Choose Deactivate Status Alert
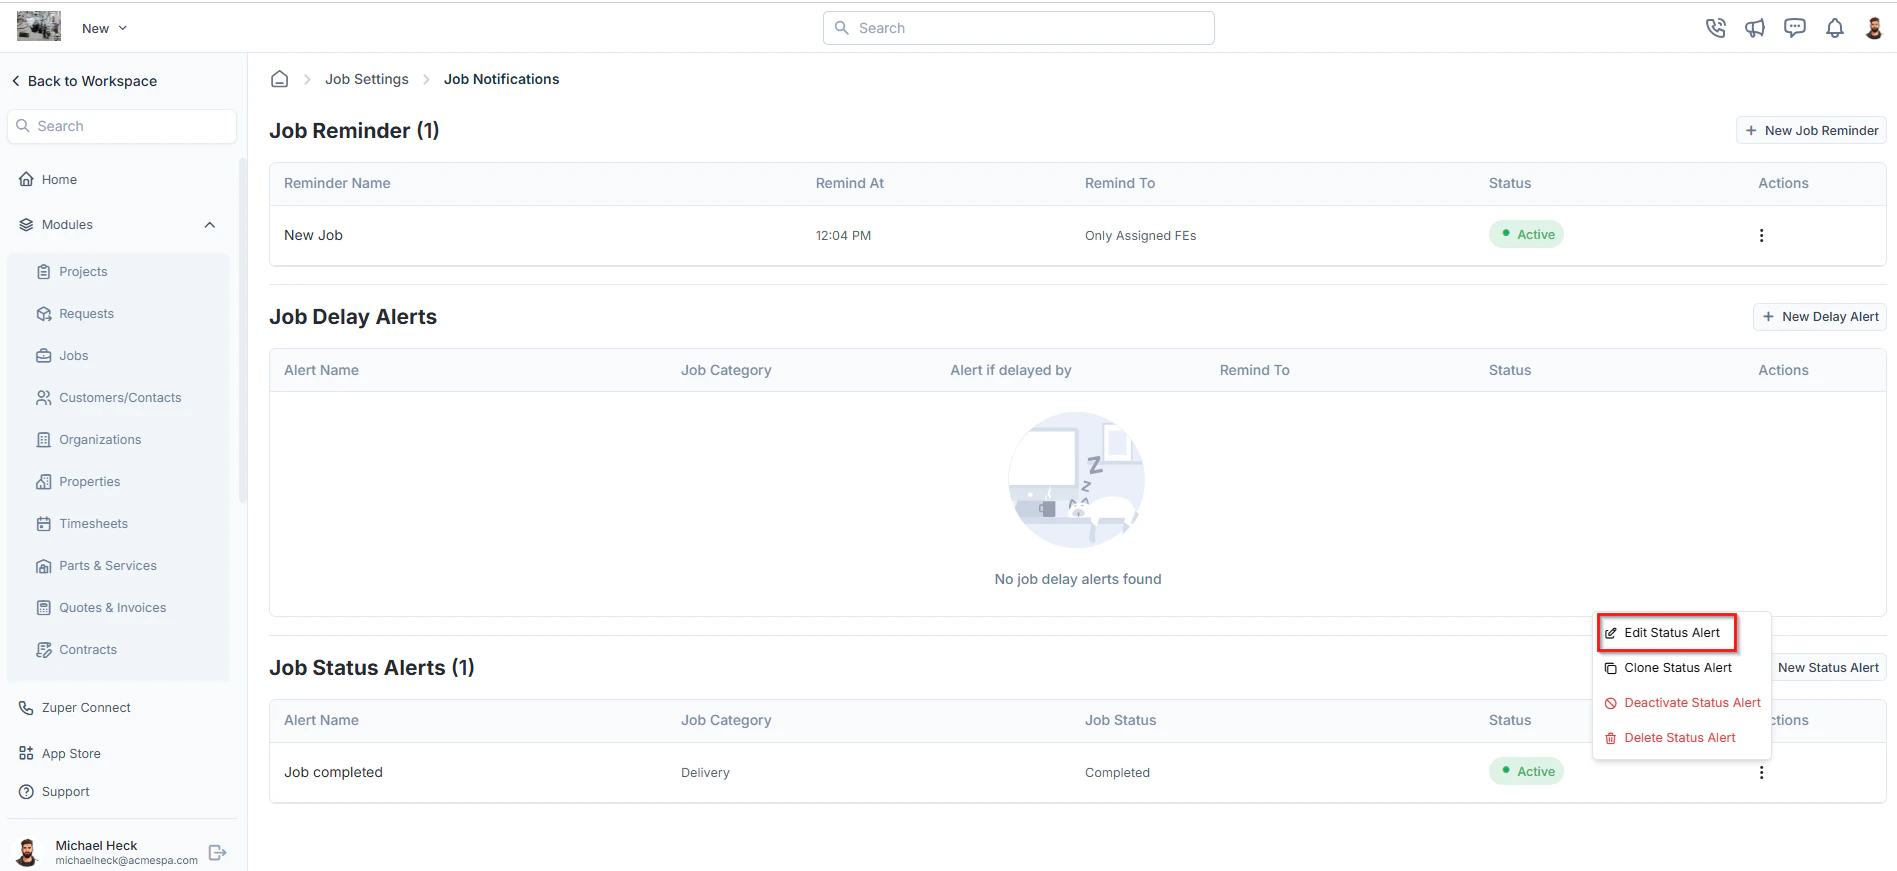The height and width of the screenshot is (871, 1897). click(x=1682, y=703)
